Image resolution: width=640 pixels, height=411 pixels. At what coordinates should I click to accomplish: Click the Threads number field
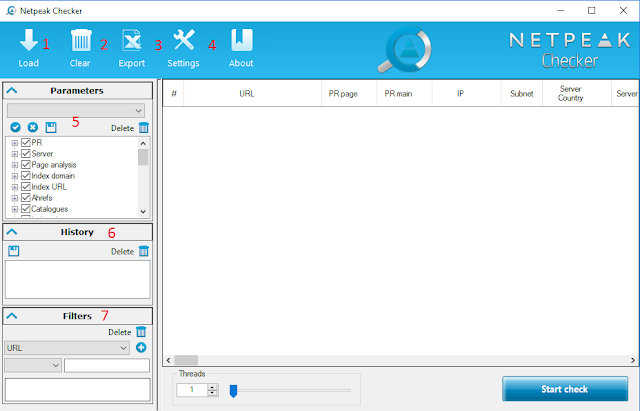pyautogui.click(x=192, y=390)
